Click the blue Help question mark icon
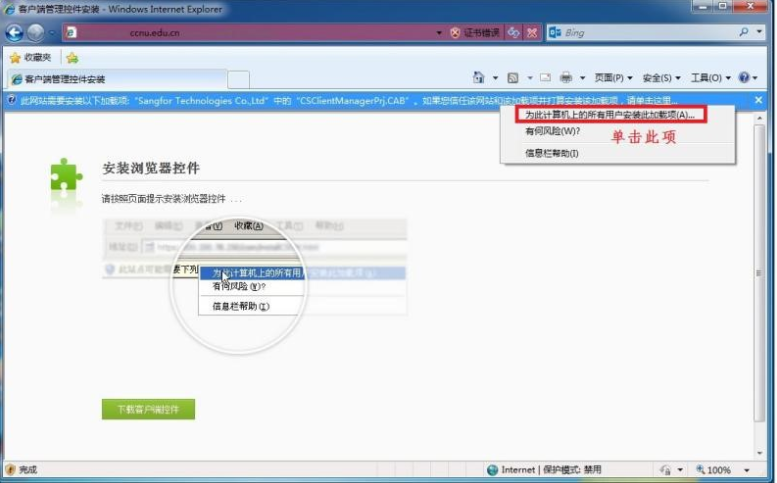Image resolution: width=777 pixels, height=483 pixels. pyautogui.click(x=744, y=78)
